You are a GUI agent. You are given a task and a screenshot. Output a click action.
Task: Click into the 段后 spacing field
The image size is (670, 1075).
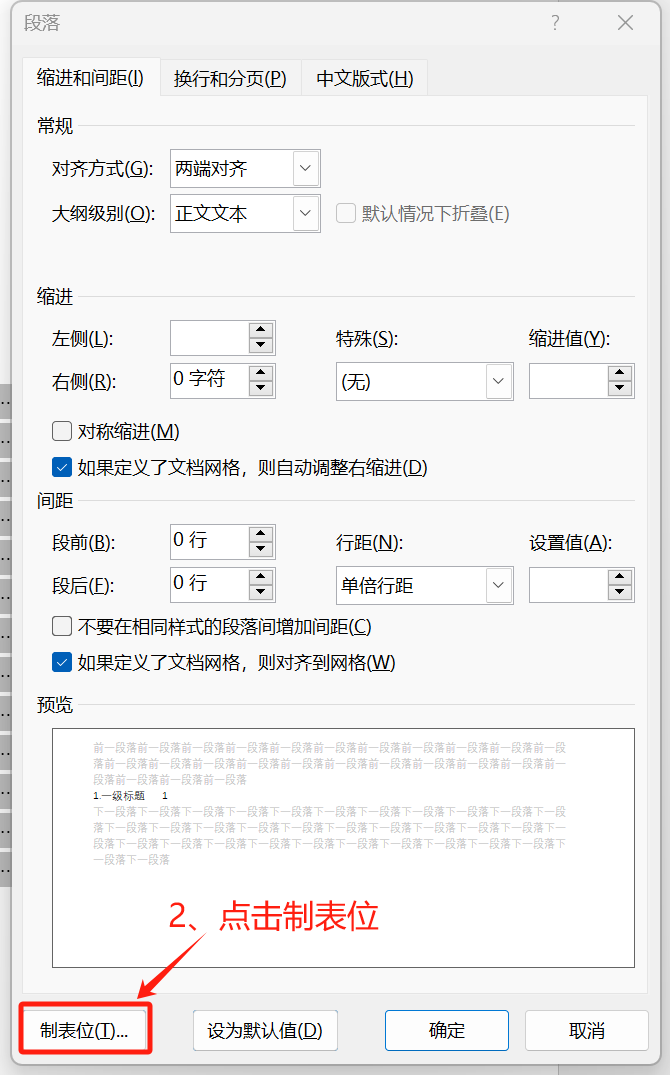[209, 585]
